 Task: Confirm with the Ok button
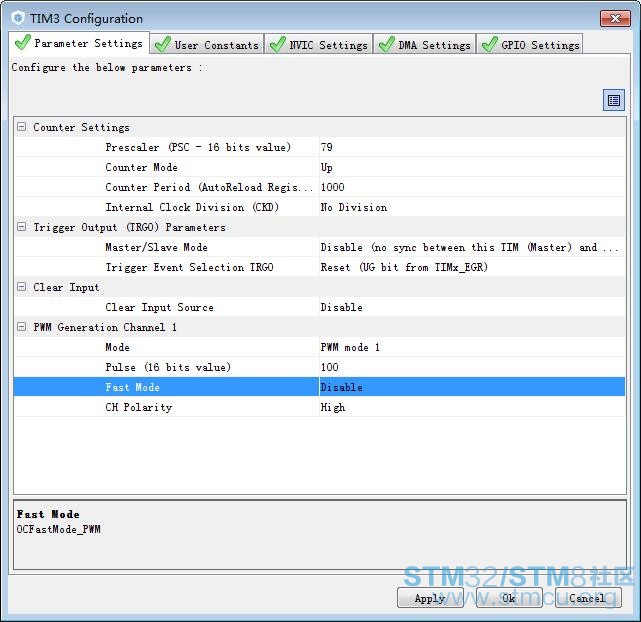[x=509, y=598]
